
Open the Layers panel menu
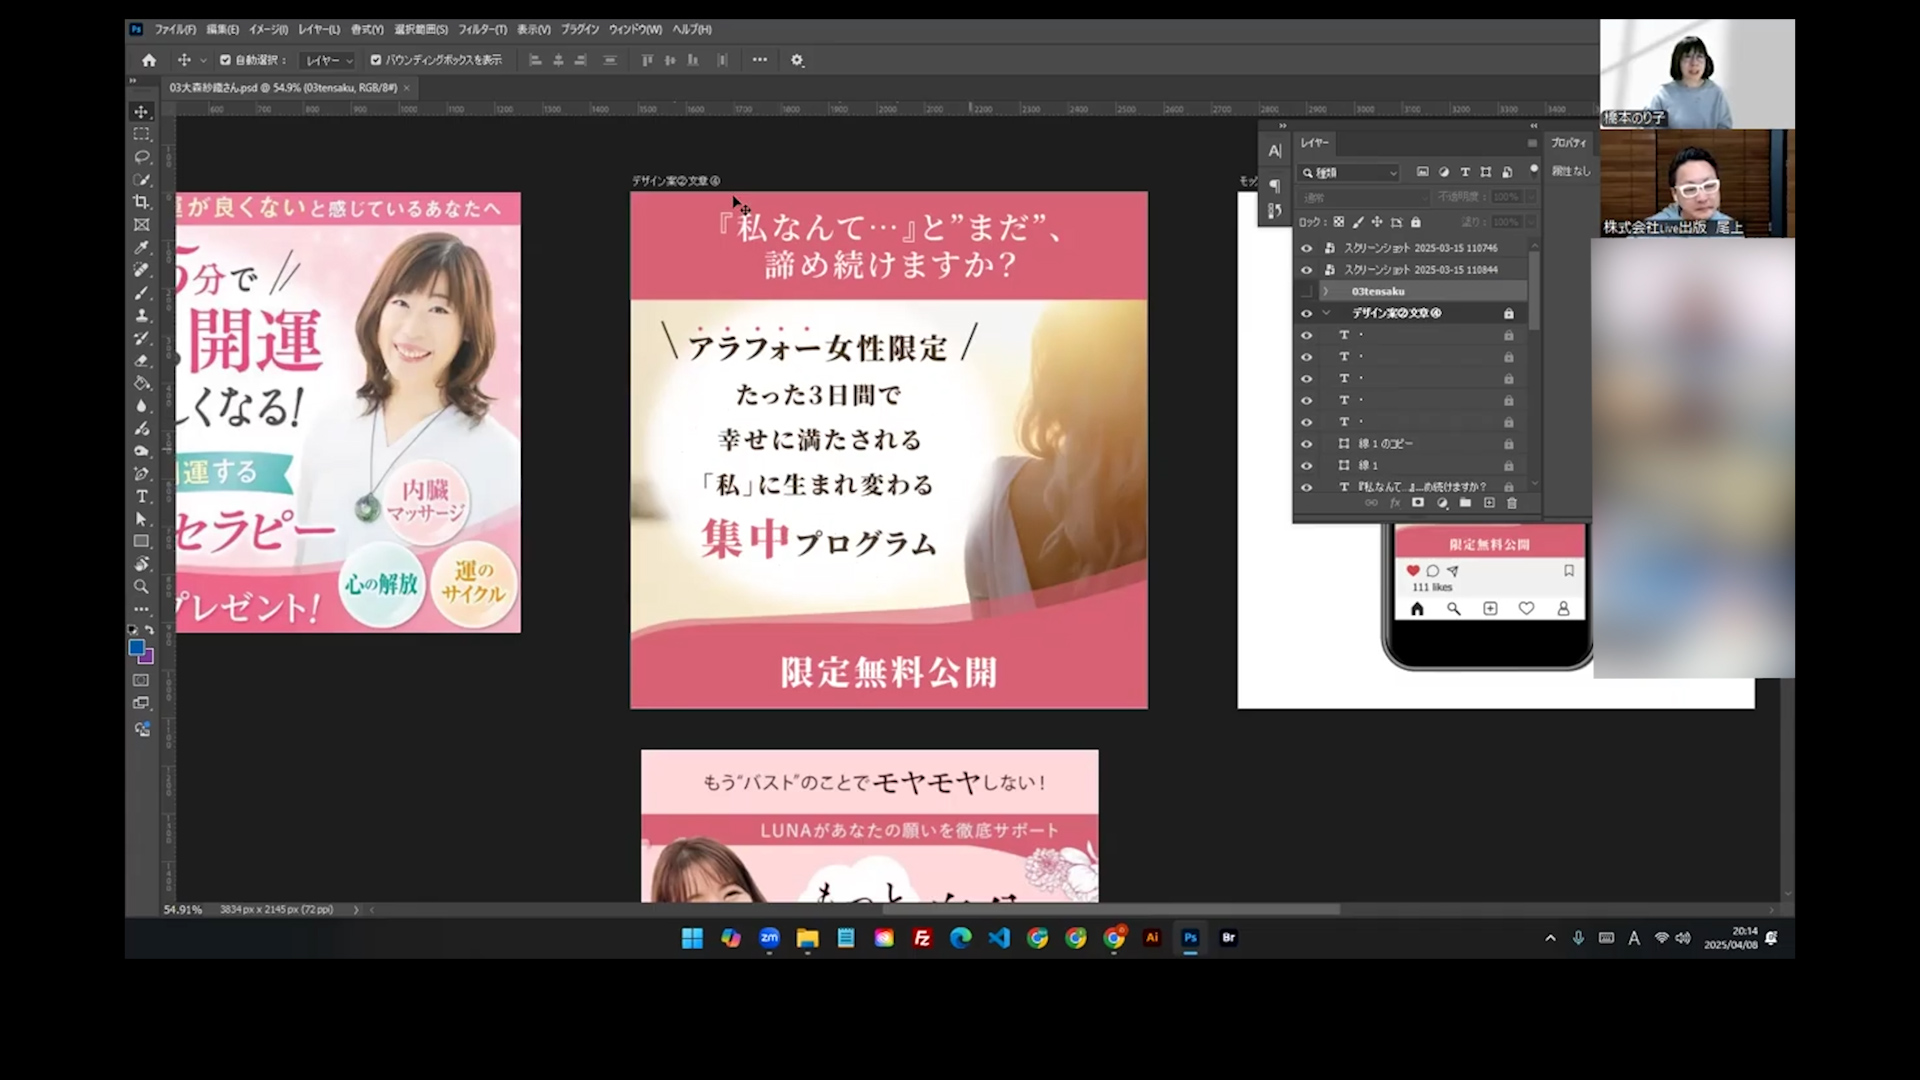1531,143
